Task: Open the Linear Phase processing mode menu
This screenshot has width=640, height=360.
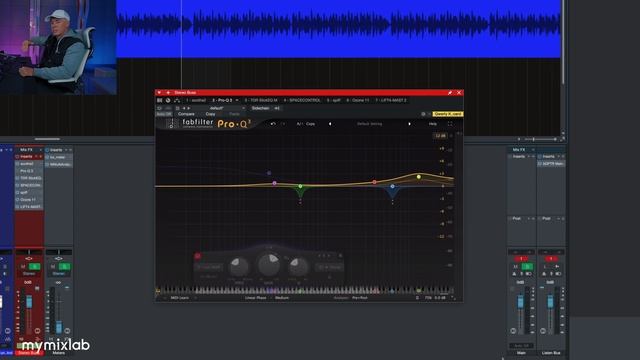Action: (x=256, y=298)
